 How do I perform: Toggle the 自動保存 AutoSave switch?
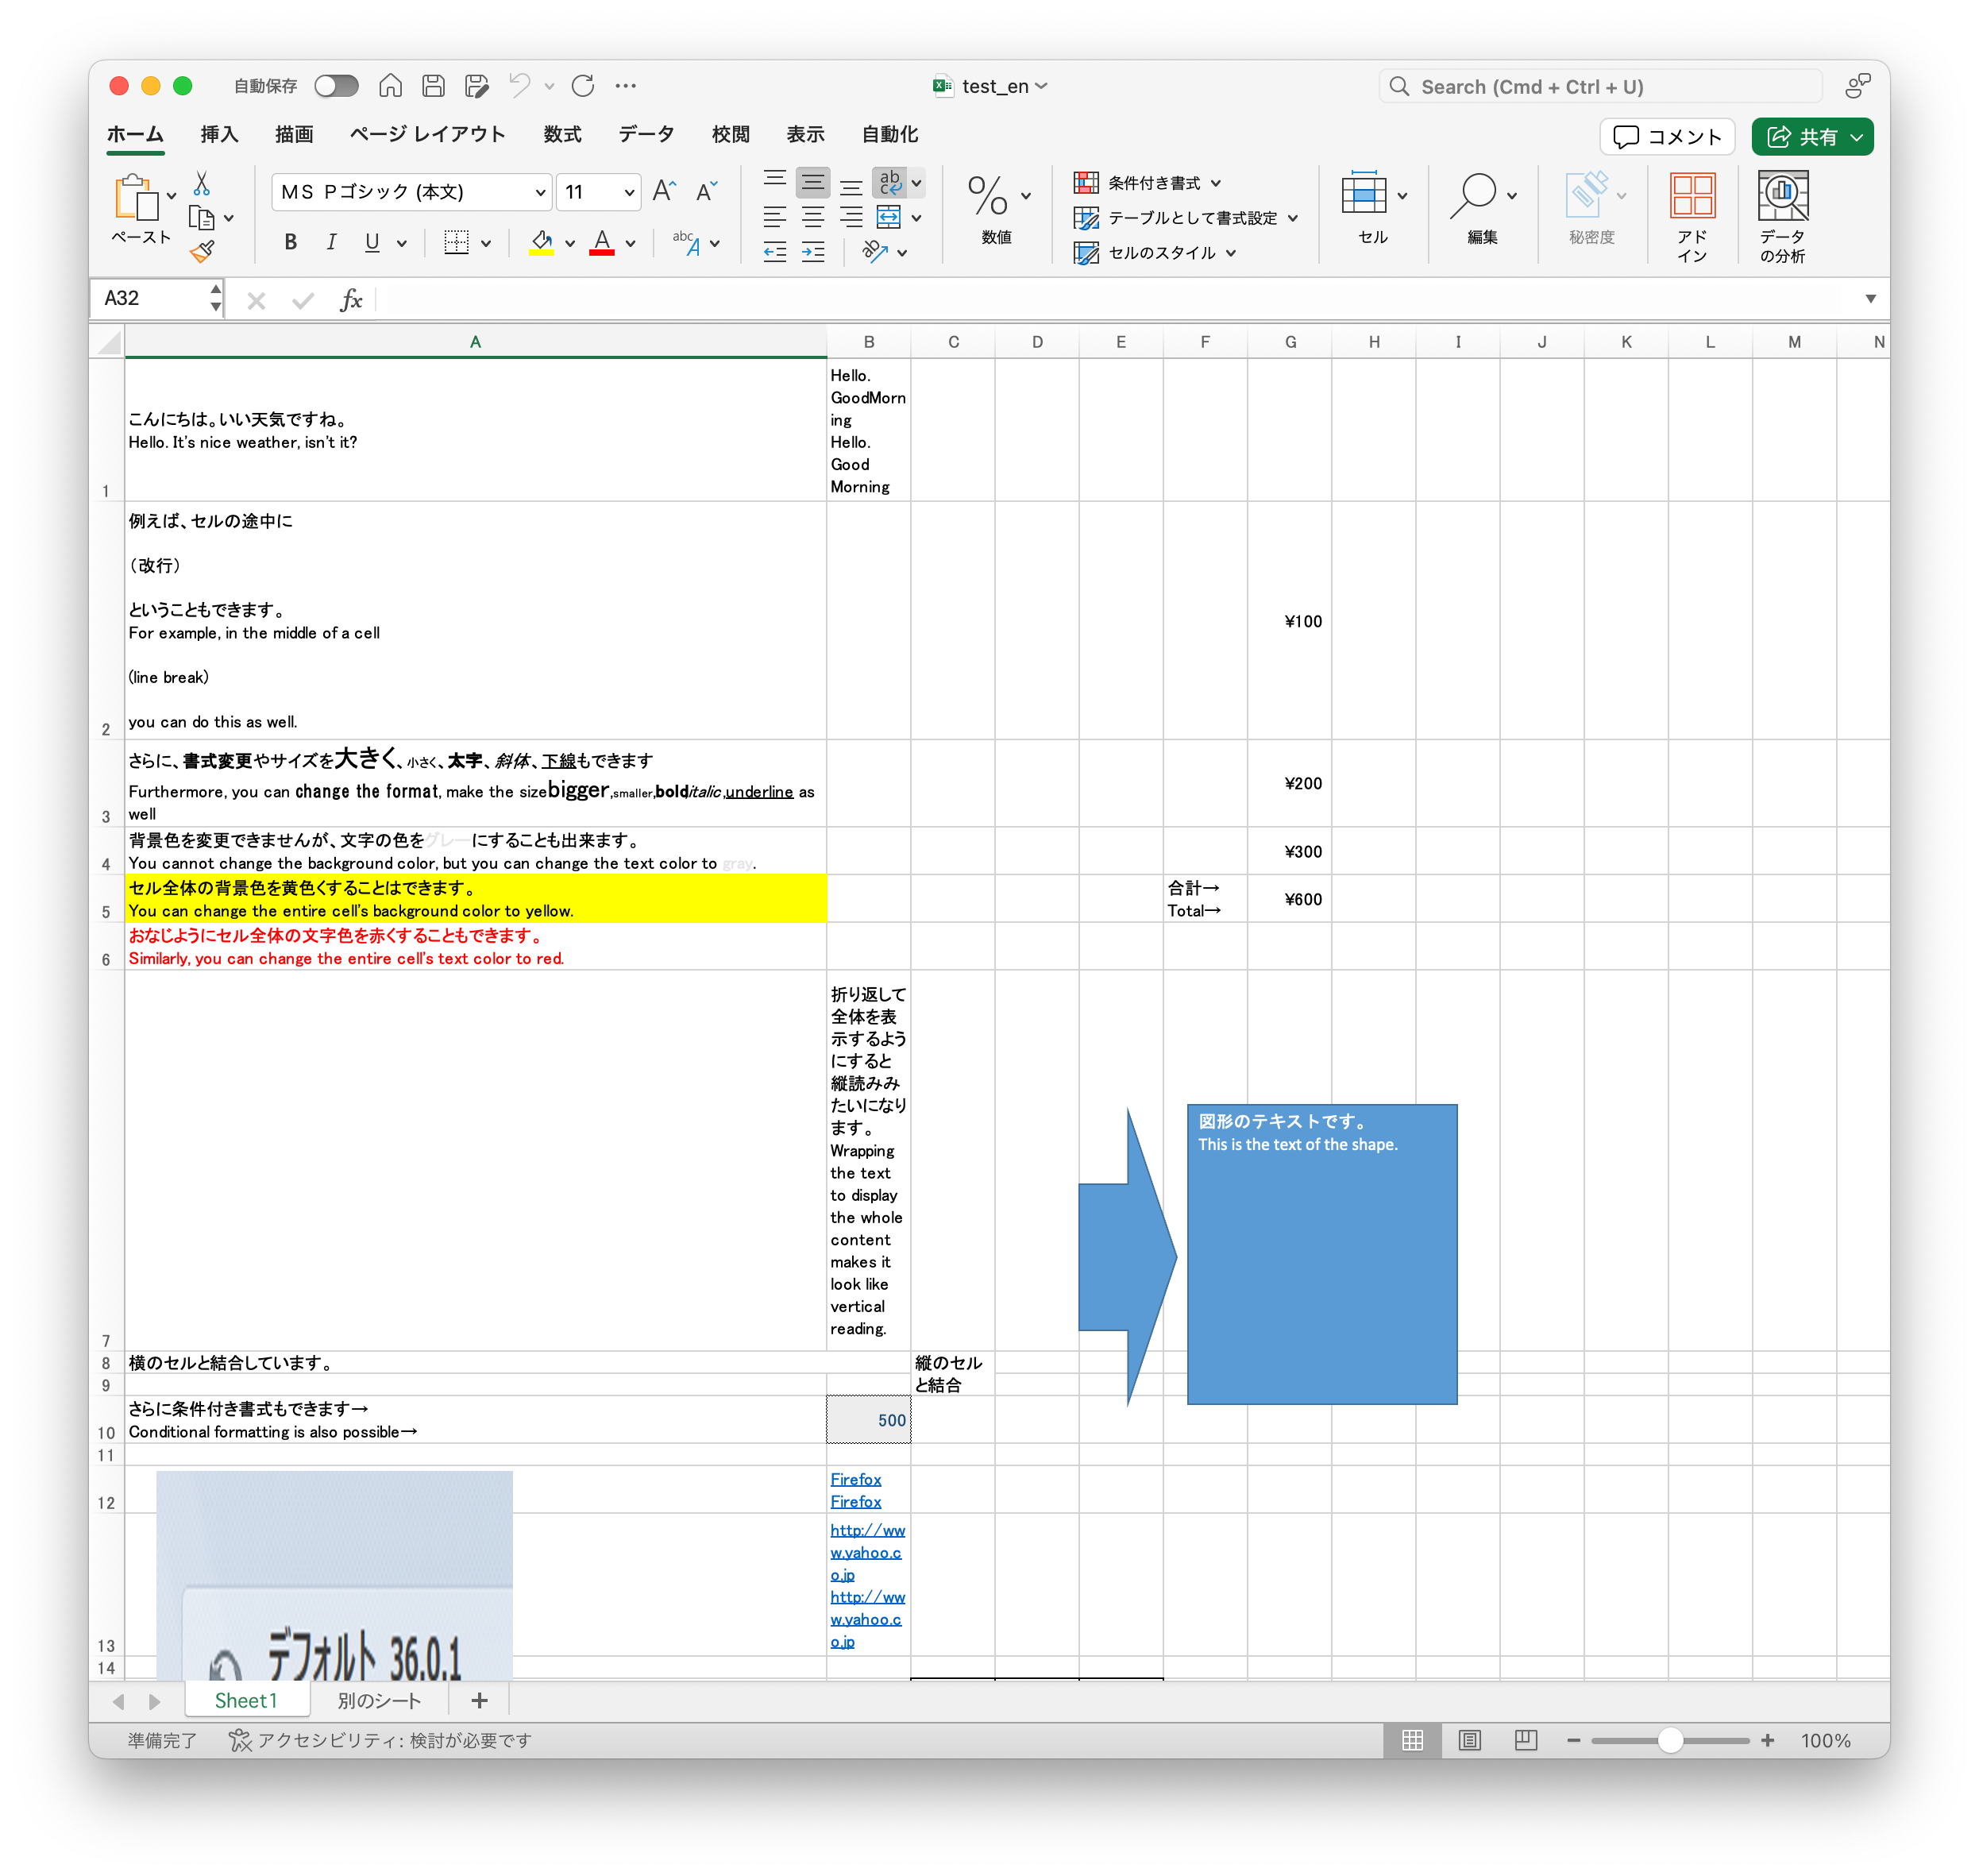(336, 86)
